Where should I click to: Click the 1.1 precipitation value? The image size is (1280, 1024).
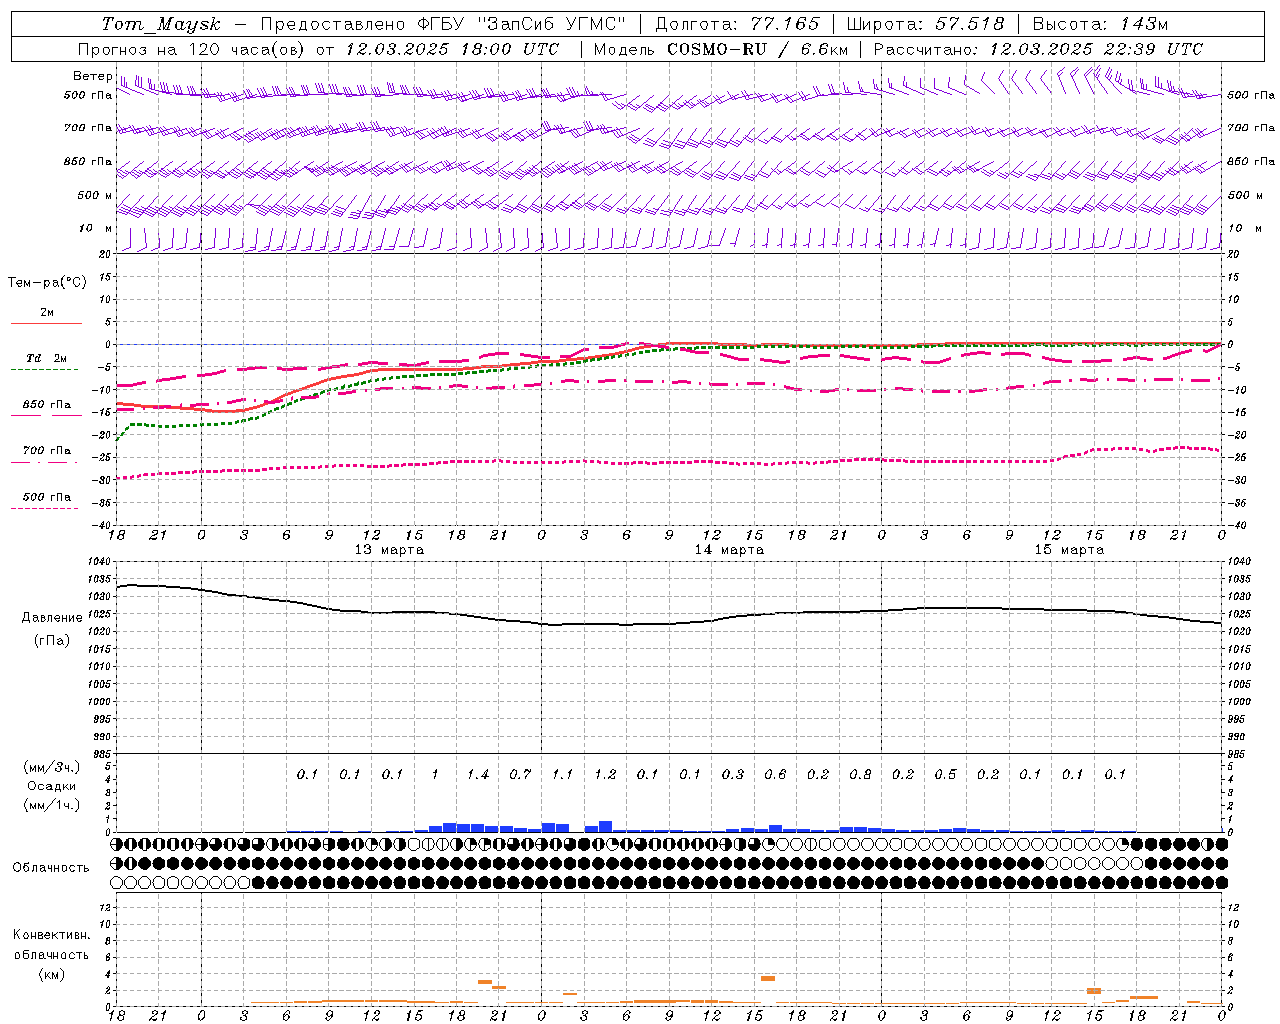coord(562,774)
